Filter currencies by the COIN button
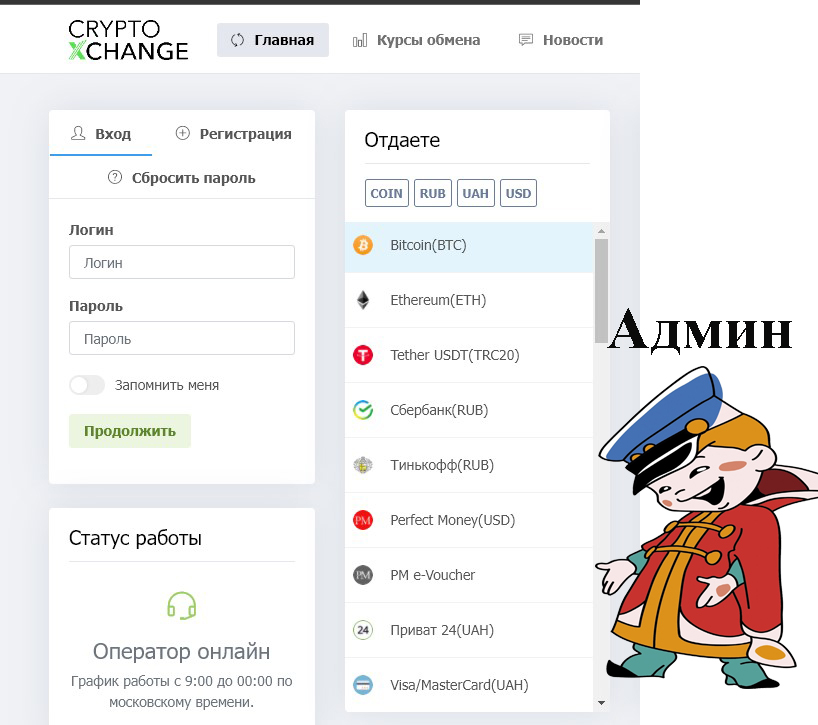 click(x=387, y=193)
